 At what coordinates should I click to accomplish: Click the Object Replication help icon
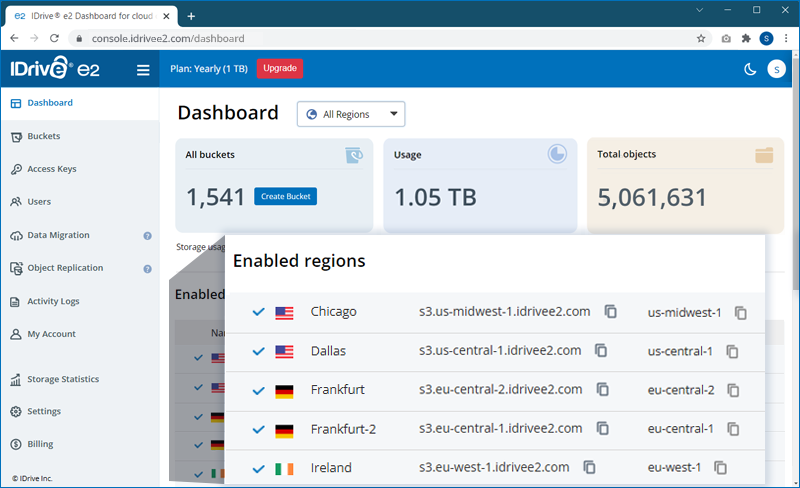[x=147, y=269]
